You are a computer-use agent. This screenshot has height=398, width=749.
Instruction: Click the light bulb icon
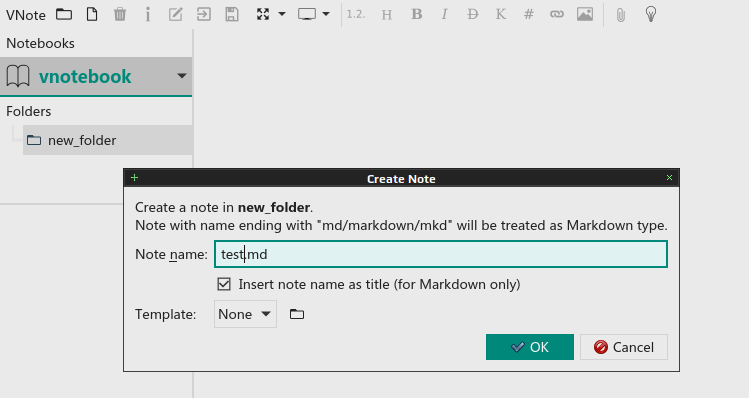click(651, 14)
